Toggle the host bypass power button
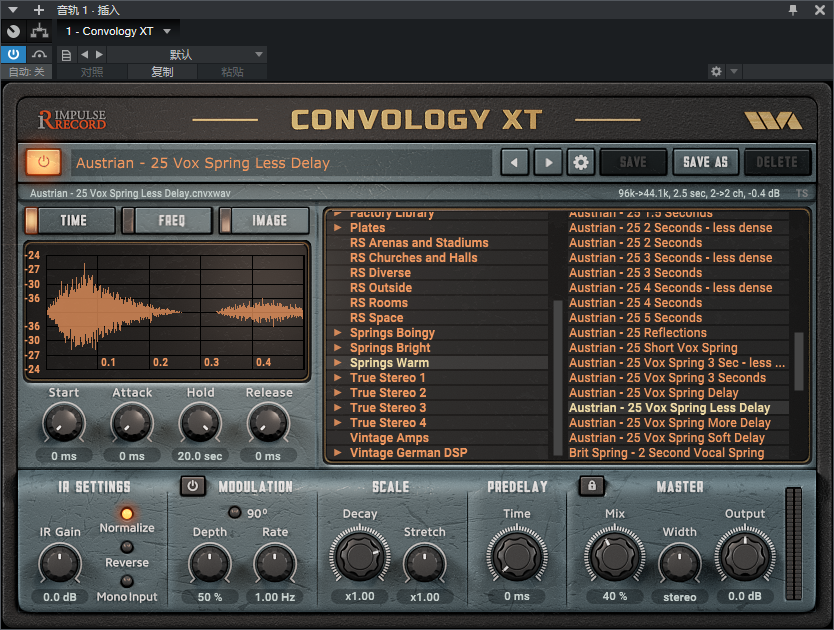Viewport: 834px width, 630px height. (x=13, y=54)
